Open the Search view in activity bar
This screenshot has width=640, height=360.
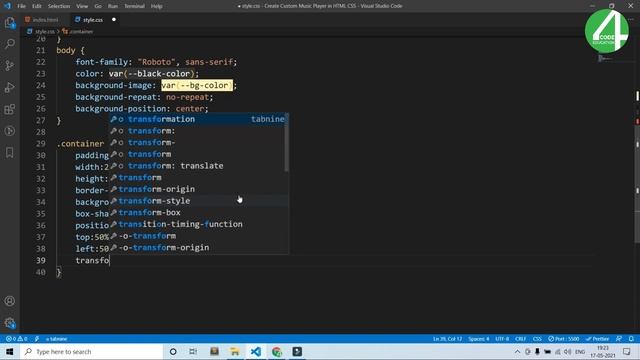[10, 44]
